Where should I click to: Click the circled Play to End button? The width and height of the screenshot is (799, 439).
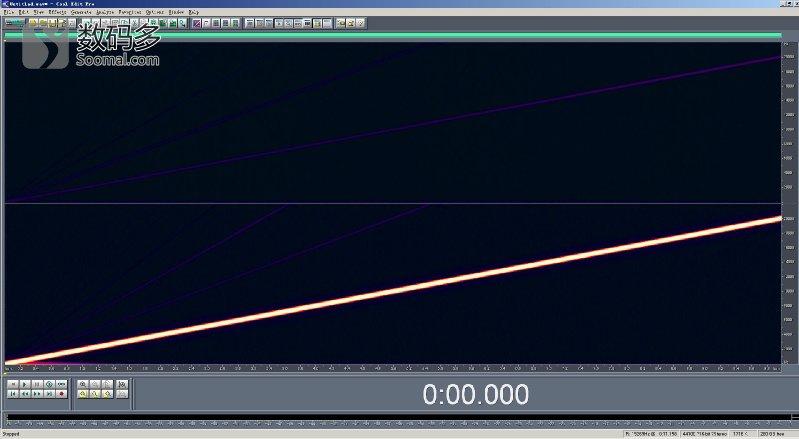pos(49,384)
